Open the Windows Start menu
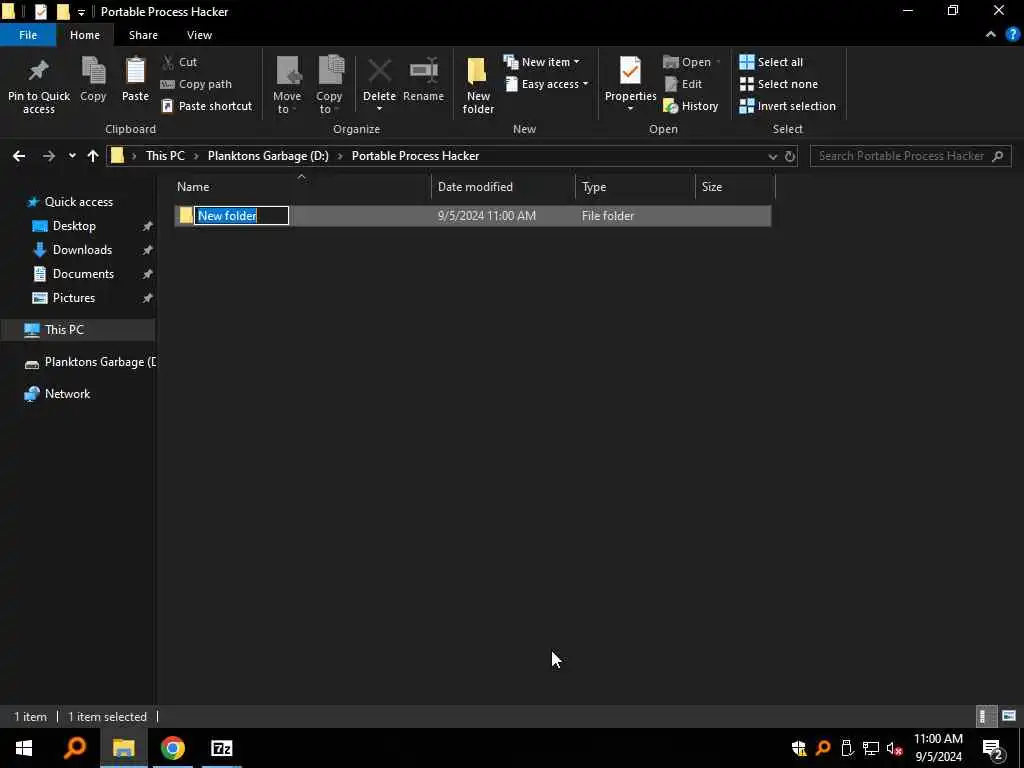The height and width of the screenshot is (768, 1024). pos(24,748)
